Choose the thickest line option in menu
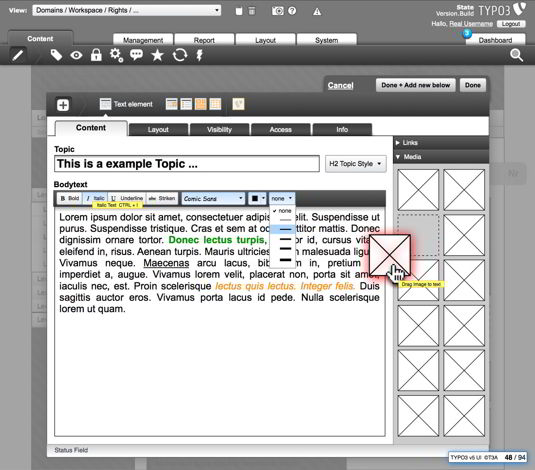This screenshot has height=470, width=535. [285, 260]
